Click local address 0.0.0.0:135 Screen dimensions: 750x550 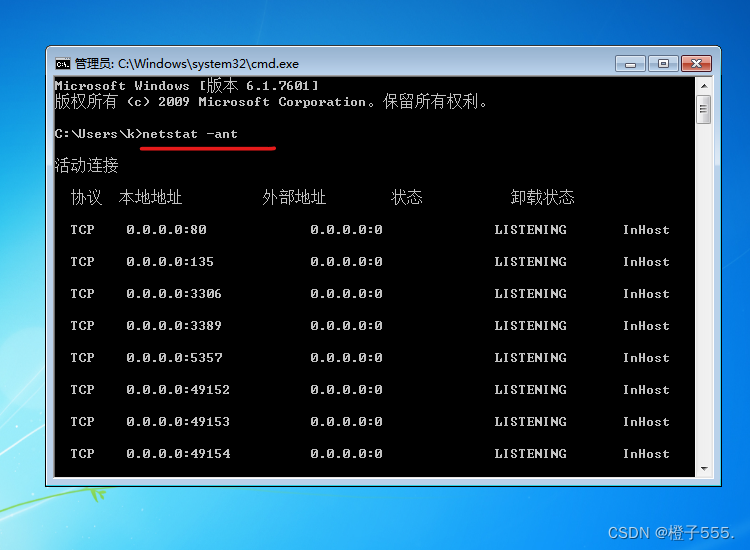tap(170, 262)
